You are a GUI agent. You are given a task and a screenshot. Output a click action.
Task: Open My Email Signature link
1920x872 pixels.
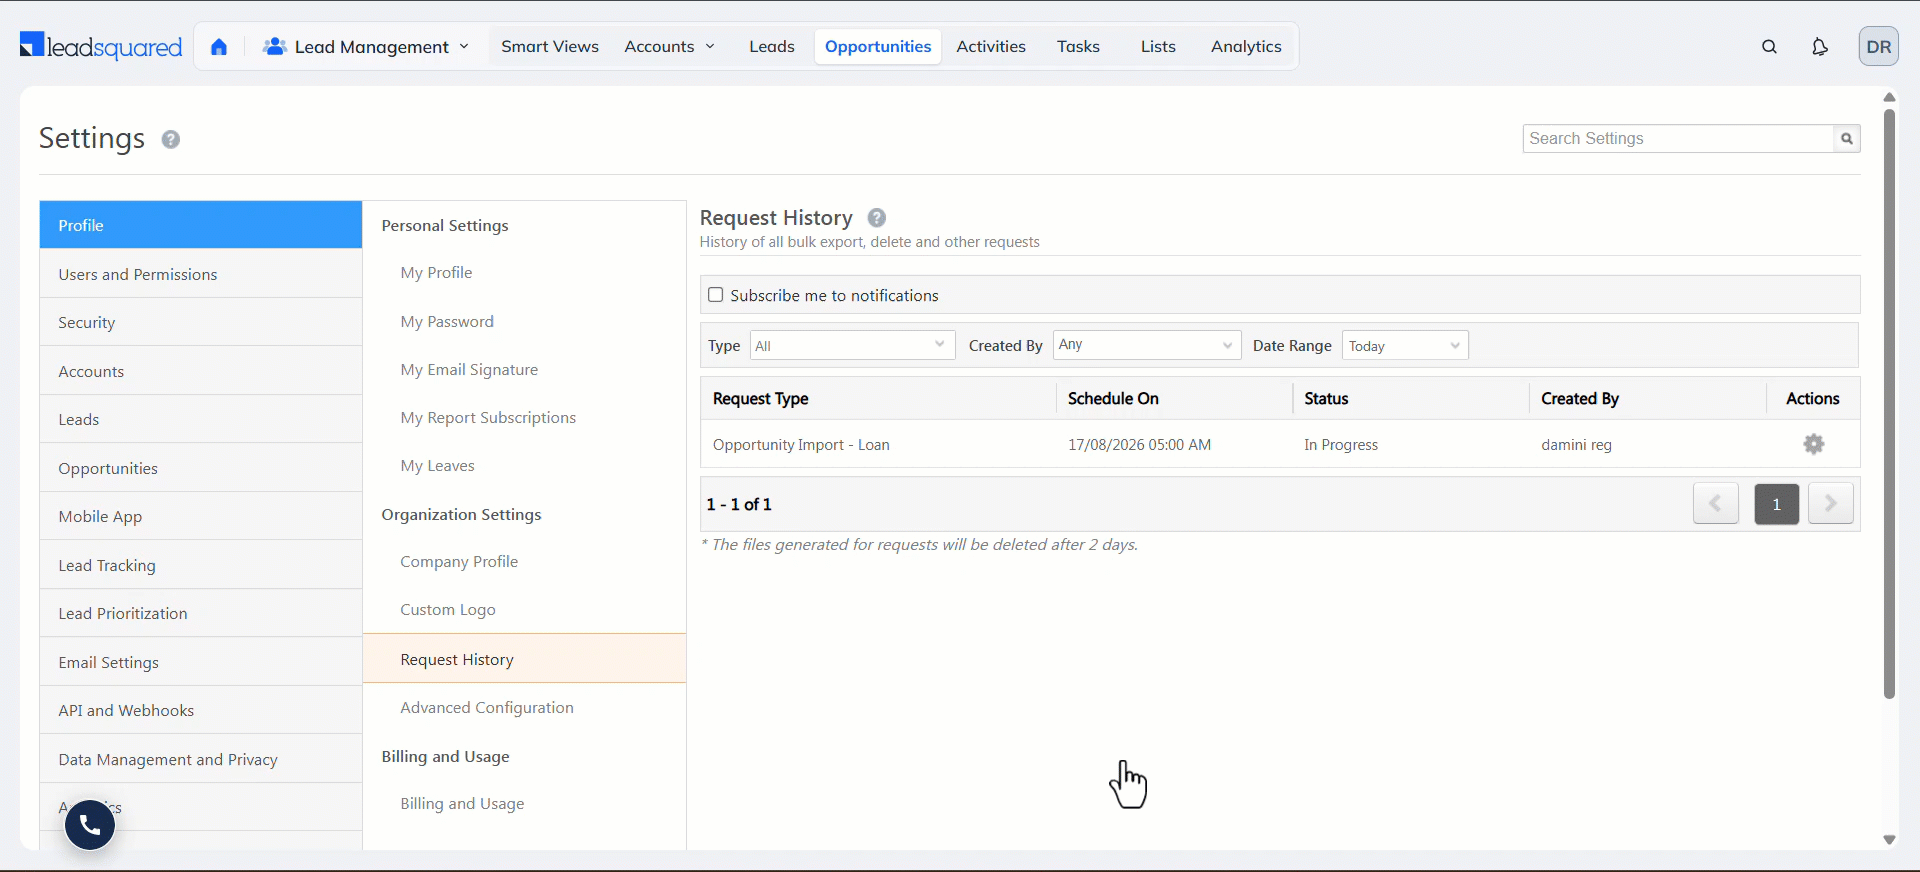click(x=469, y=370)
